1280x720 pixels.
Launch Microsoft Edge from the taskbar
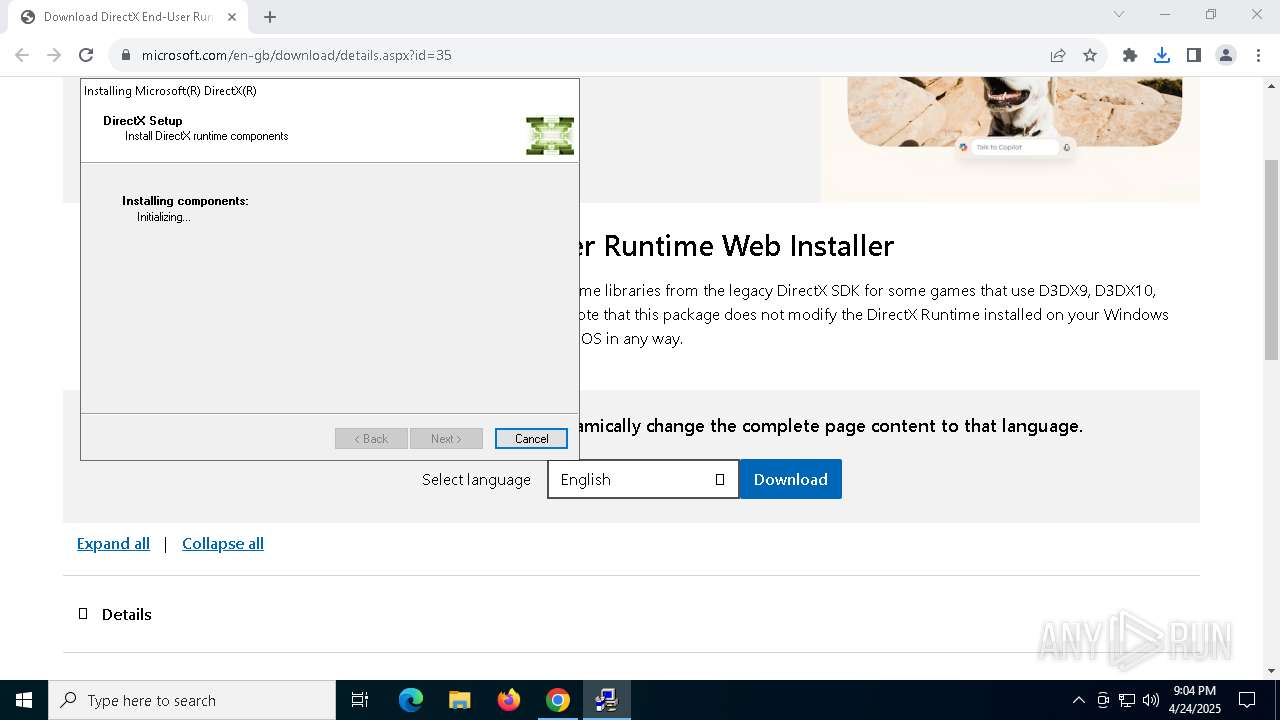(x=411, y=700)
